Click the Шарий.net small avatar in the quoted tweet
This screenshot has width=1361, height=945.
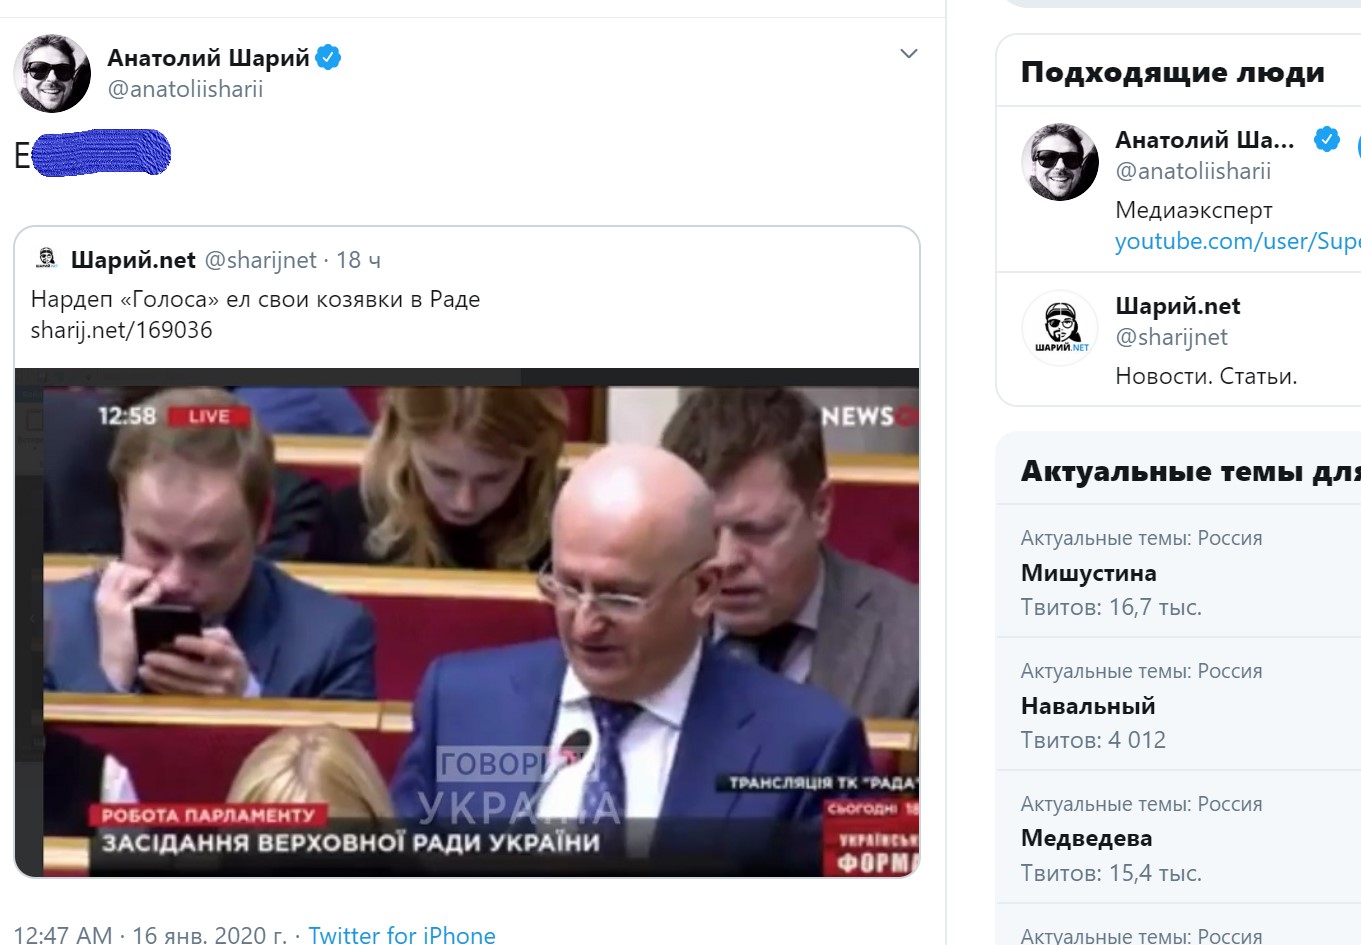46,259
